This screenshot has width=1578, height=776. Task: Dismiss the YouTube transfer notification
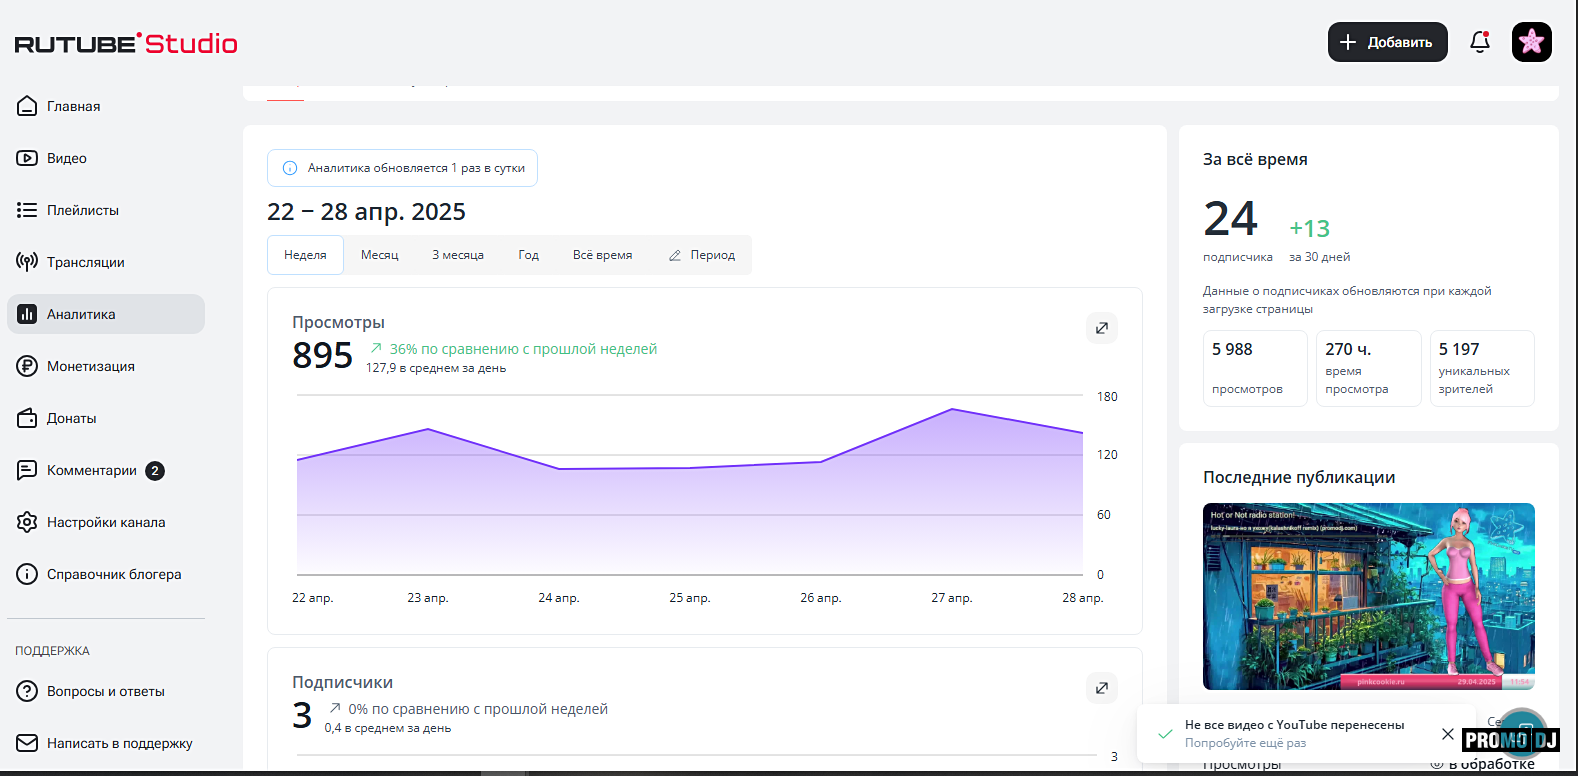[x=1447, y=734]
